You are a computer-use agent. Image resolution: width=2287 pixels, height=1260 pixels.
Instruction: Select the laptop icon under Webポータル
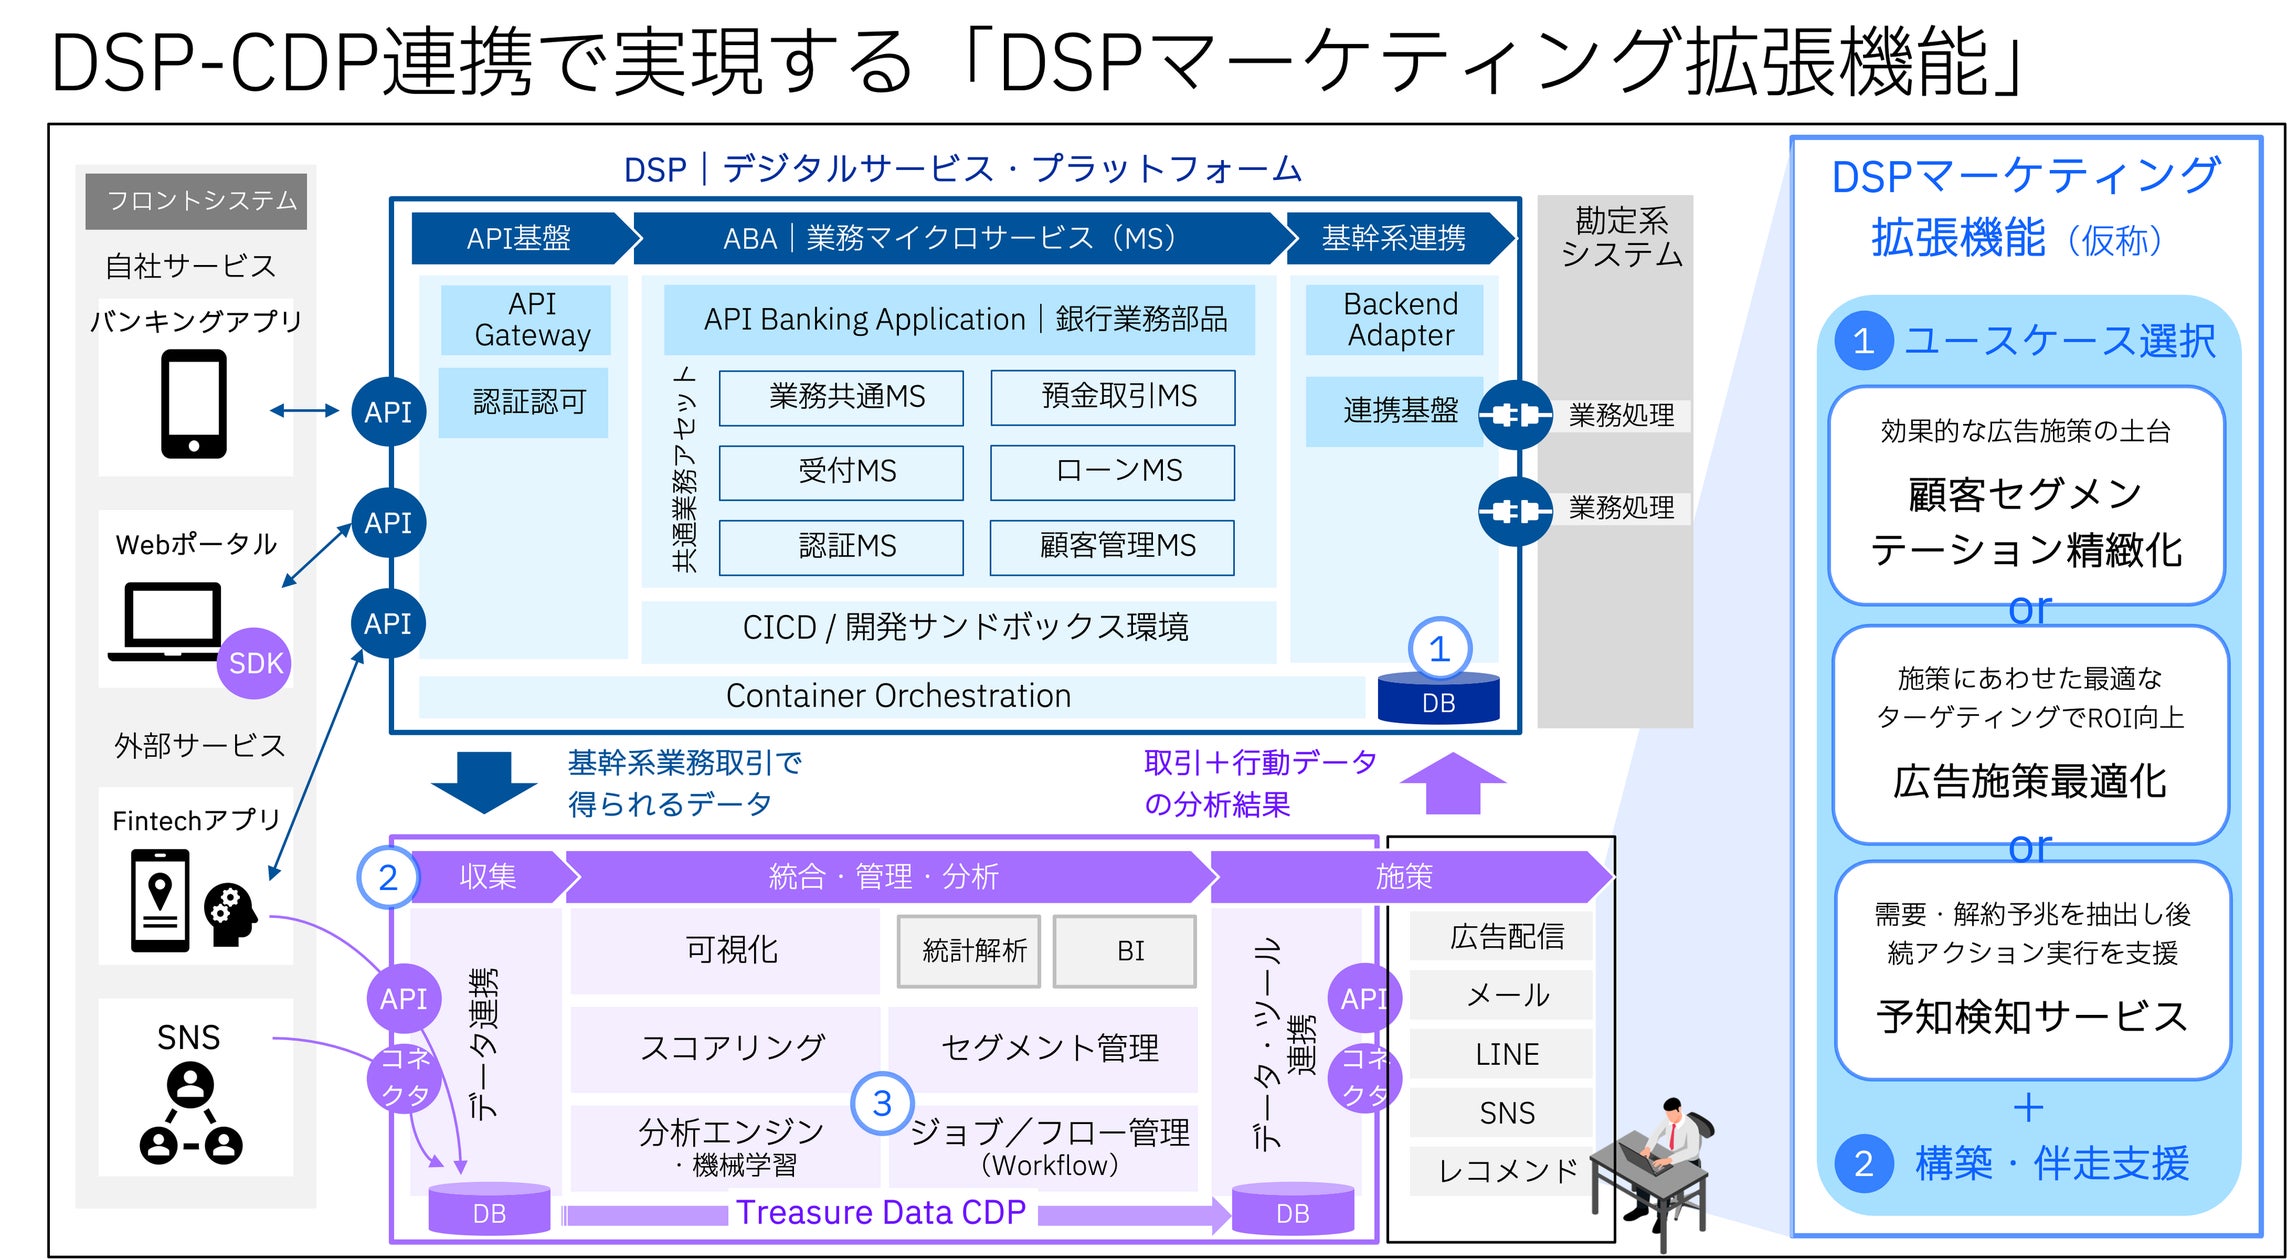[165, 622]
